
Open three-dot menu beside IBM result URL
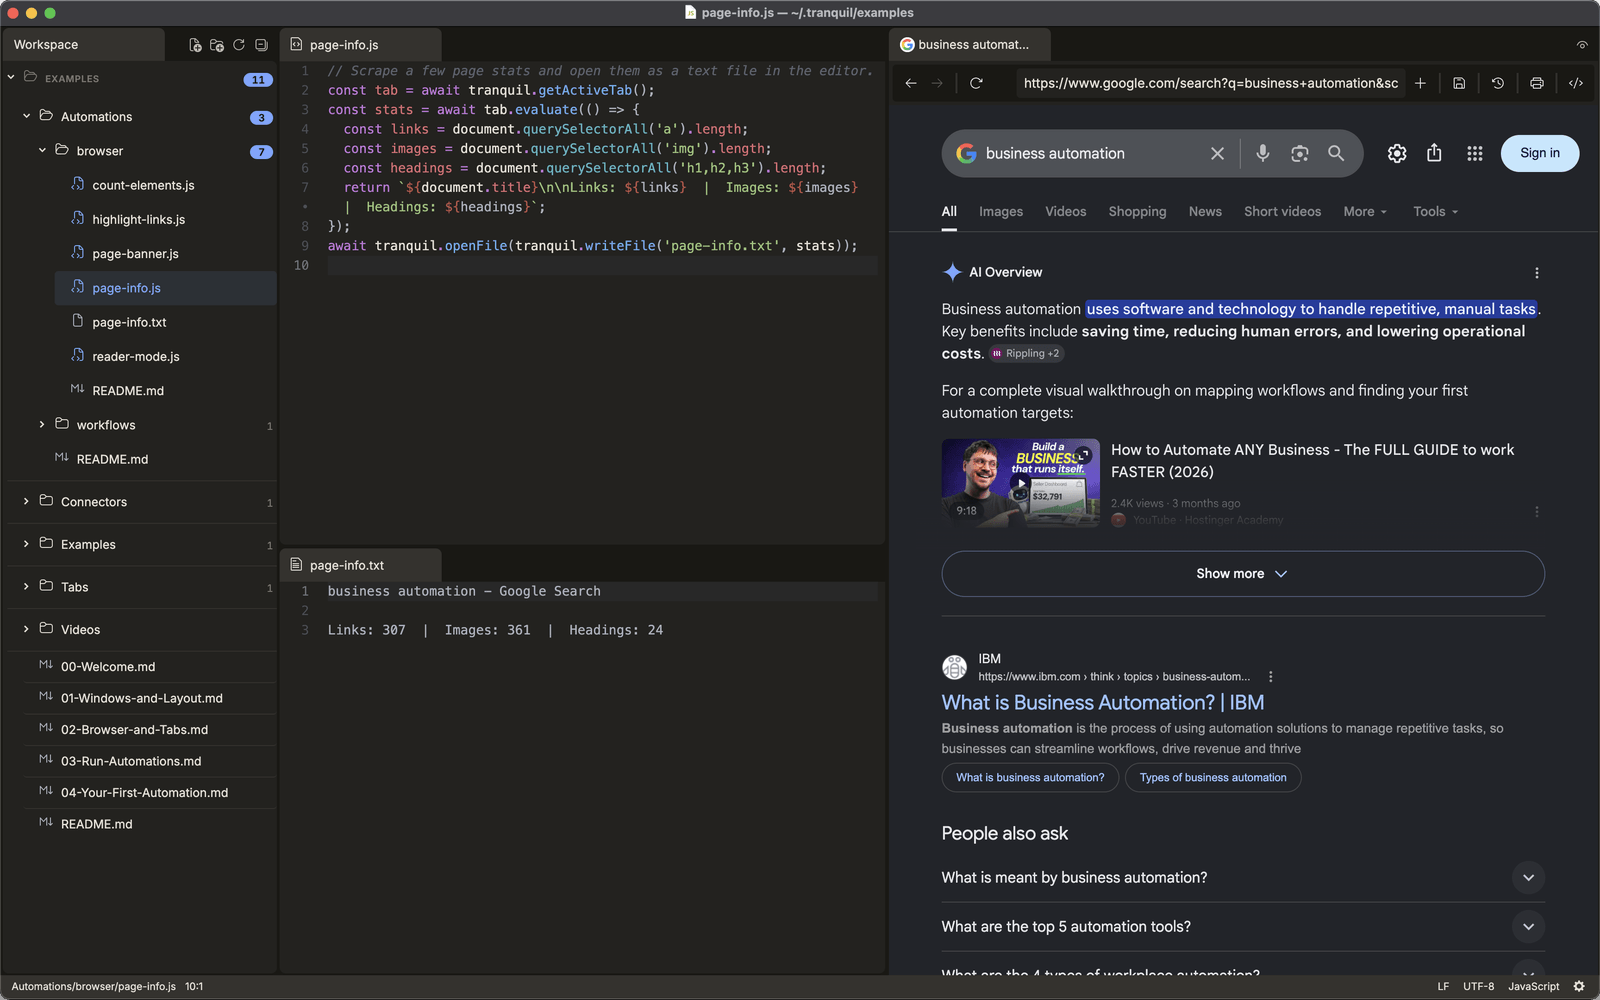coord(1271,677)
